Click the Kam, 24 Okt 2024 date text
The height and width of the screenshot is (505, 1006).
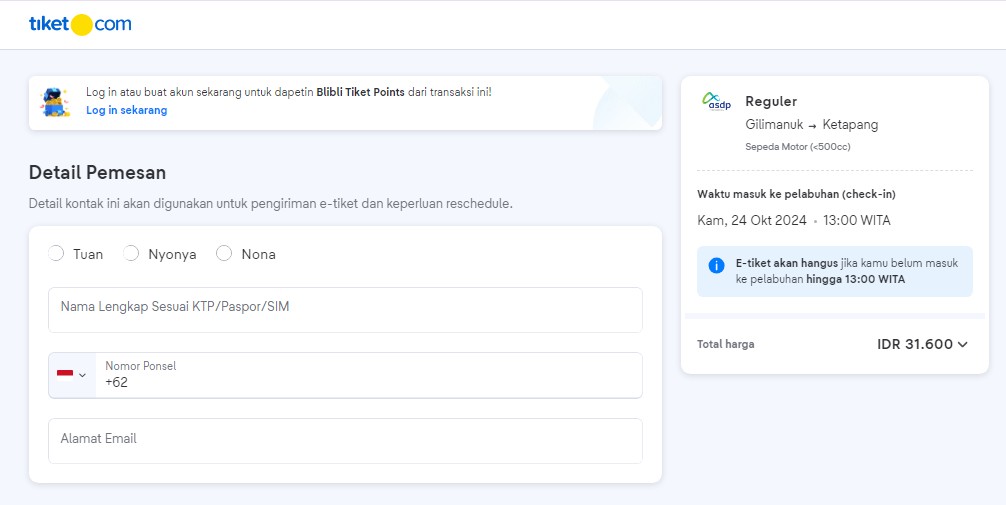coord(752,221)
